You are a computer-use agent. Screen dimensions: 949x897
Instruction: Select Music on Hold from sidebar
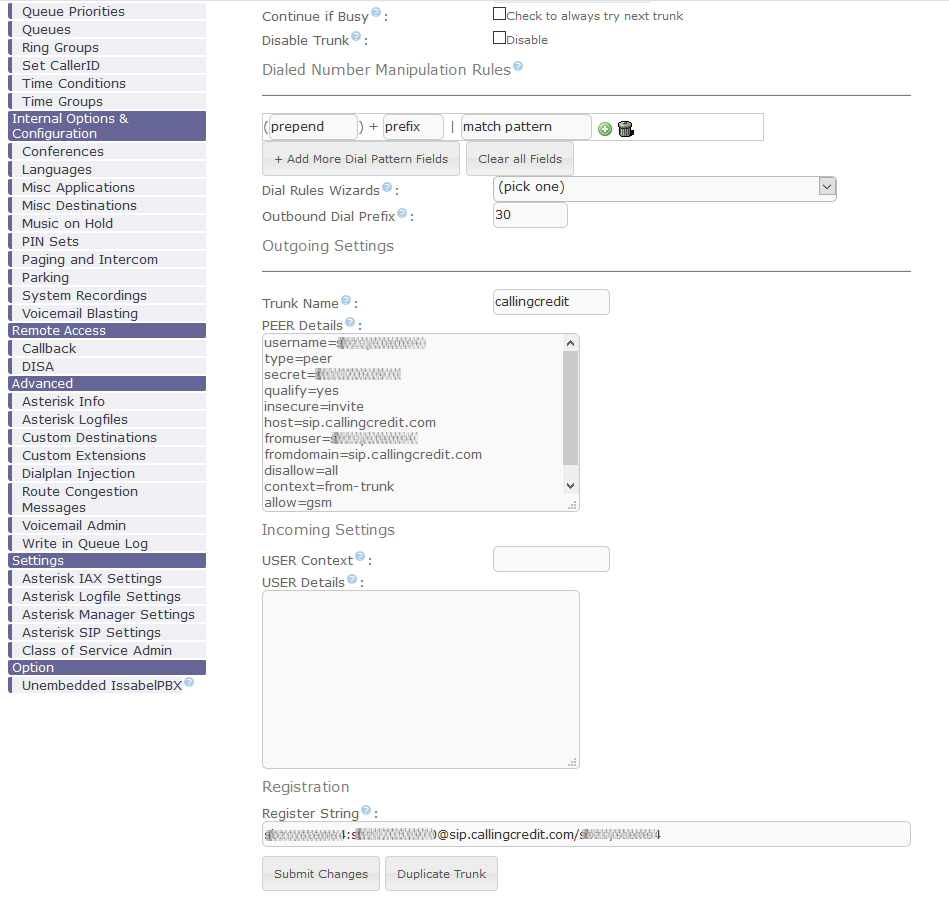click(x=67, y=223)
